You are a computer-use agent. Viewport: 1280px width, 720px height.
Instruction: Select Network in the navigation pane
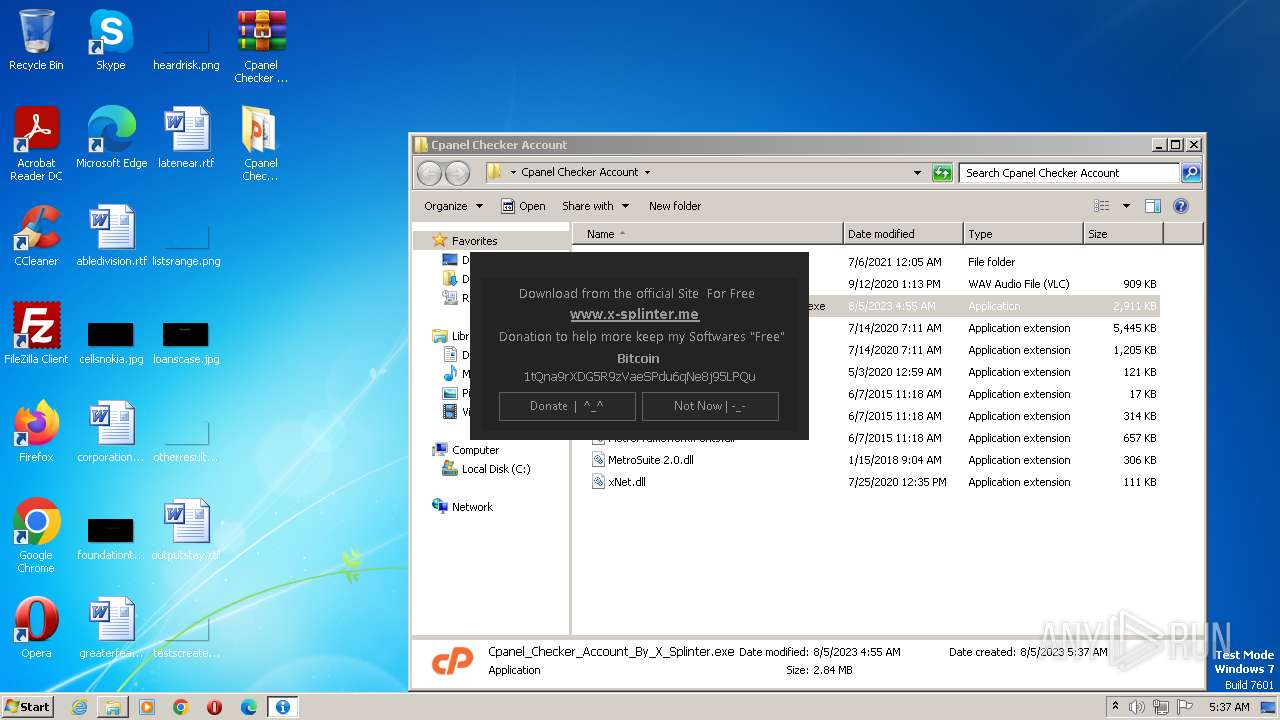click(472, 507)
